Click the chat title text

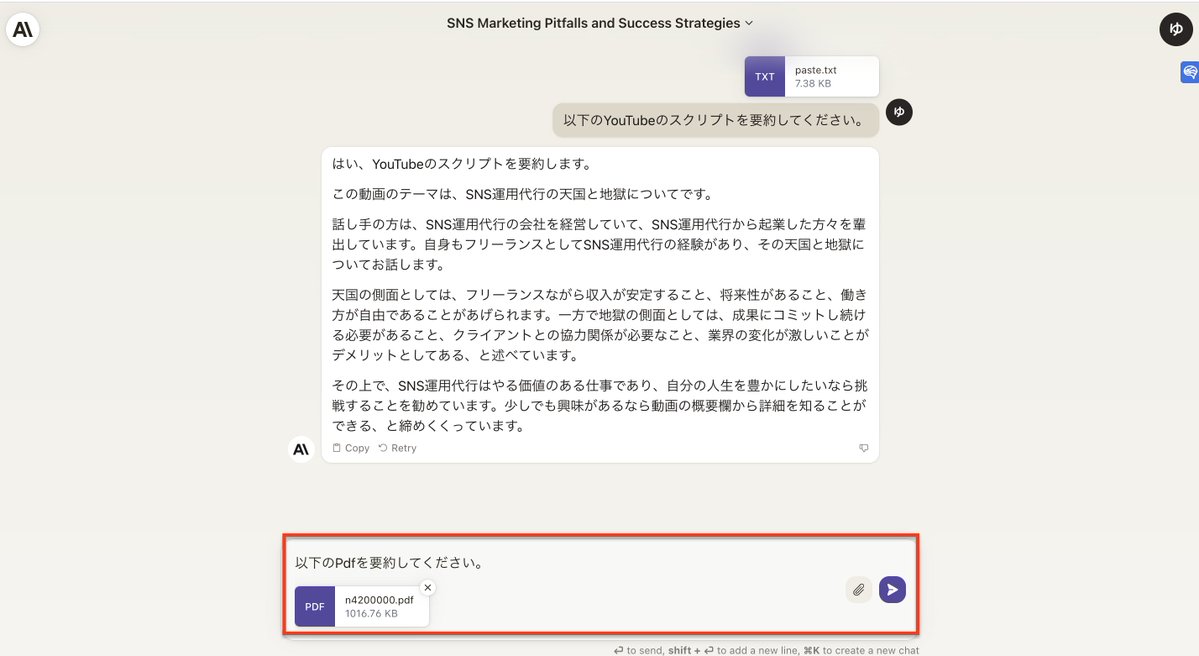pos(593,23)
